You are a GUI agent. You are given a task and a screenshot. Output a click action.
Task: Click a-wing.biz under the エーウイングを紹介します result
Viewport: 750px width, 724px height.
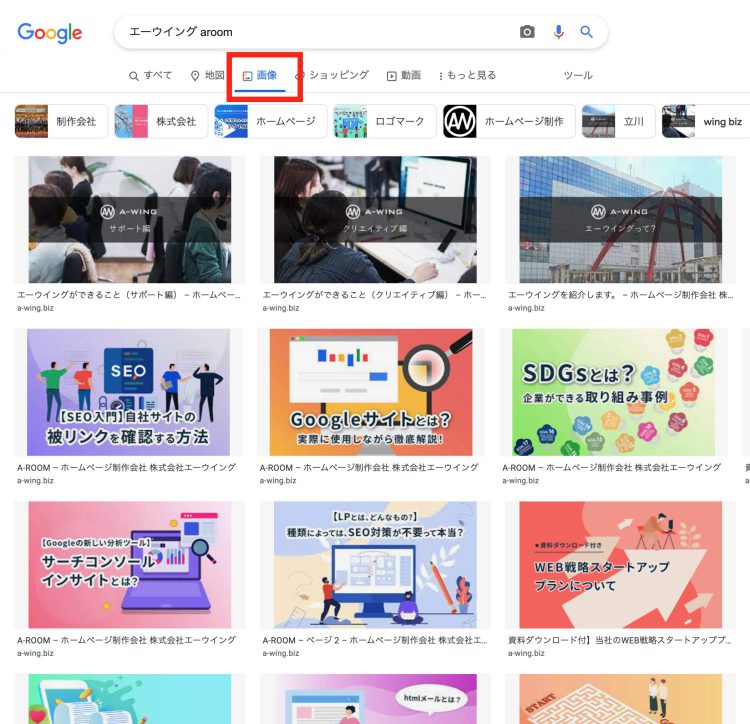click(526, 308)
